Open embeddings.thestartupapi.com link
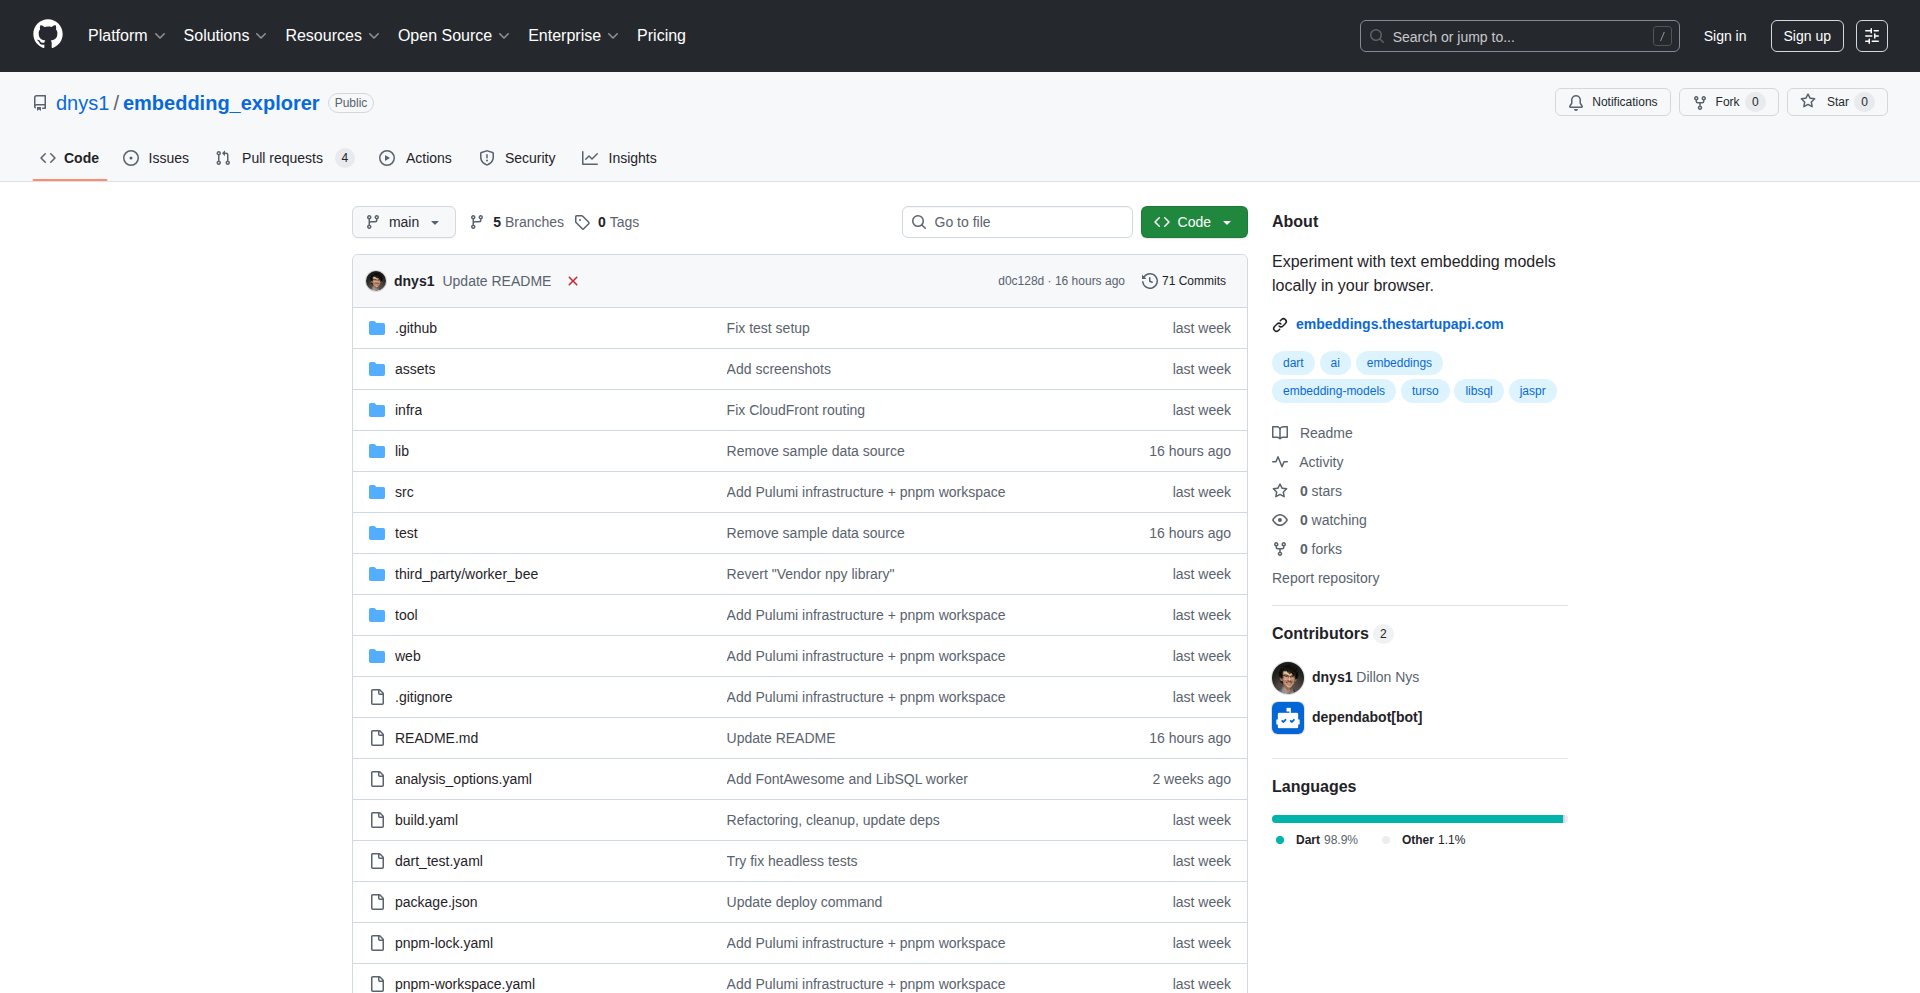This screenshot has height=993, width=1920. click(1400, 324)
